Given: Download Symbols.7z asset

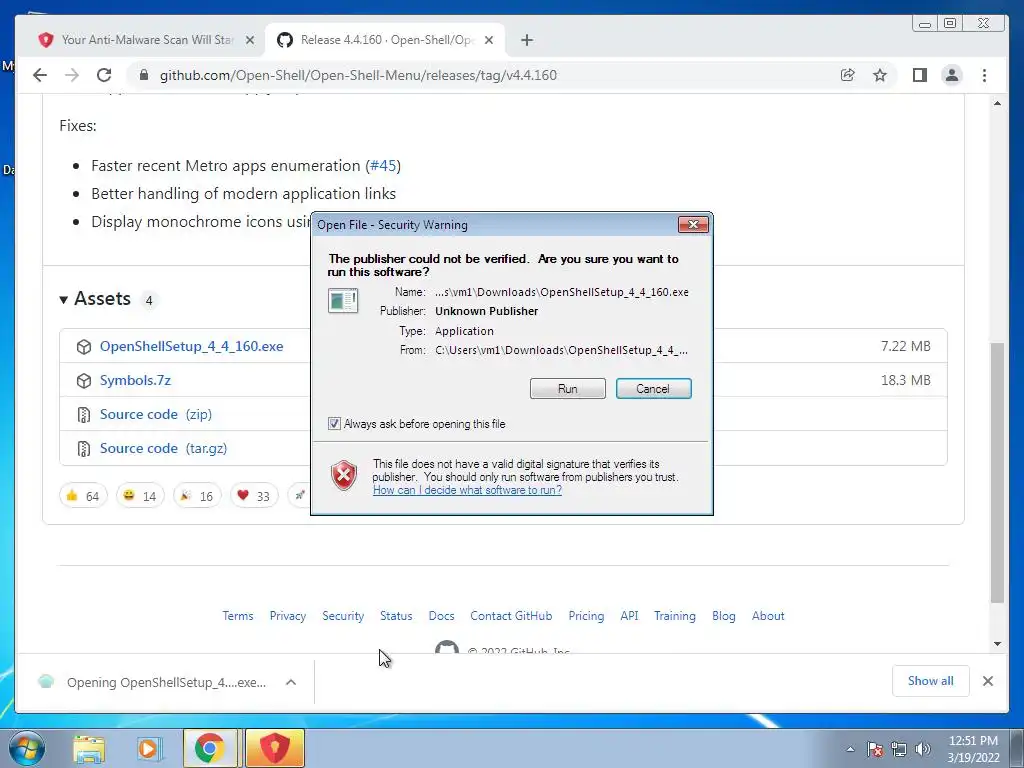Looking at the screenshot, I should click(135, 380).
